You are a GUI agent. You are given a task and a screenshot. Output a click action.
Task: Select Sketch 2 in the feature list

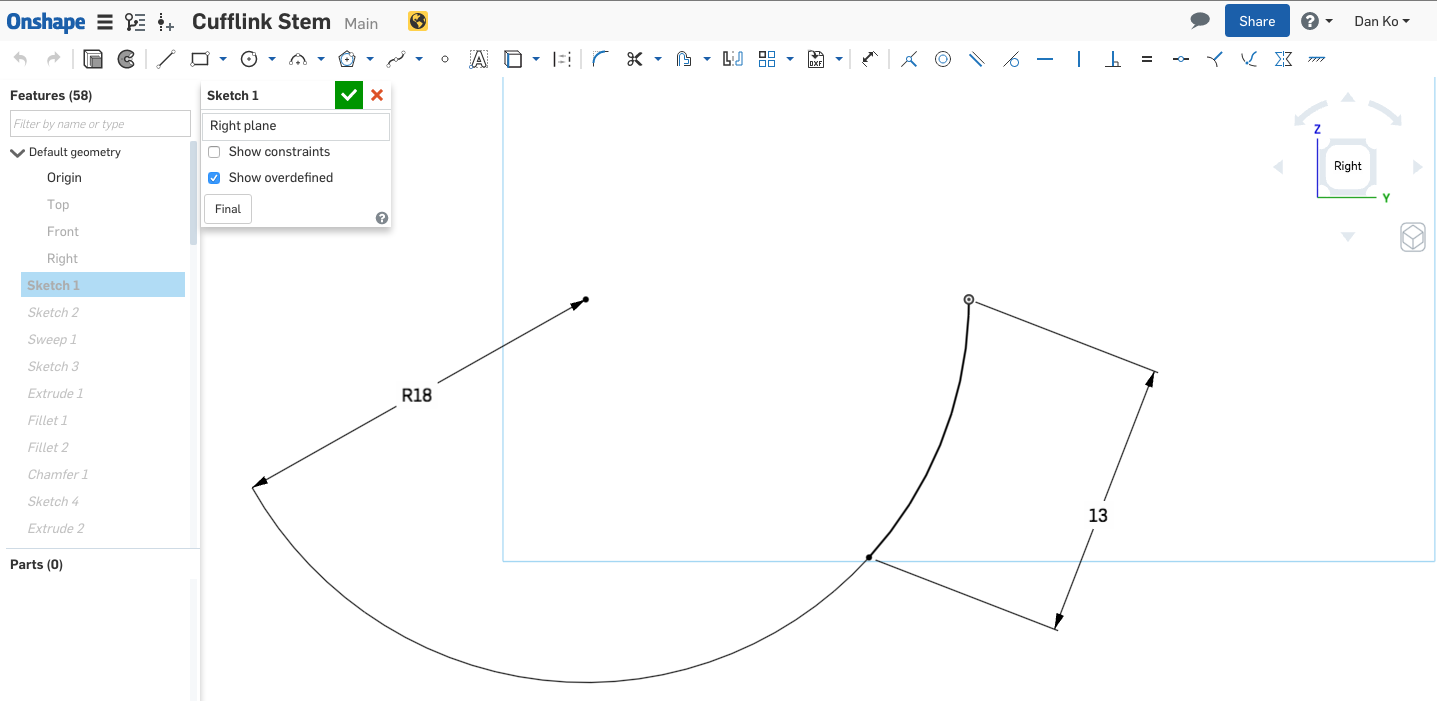click(x=53, y=313)
